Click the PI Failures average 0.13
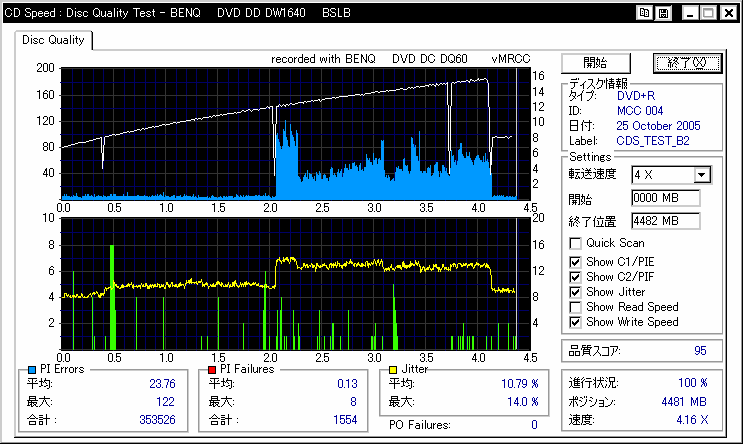The image size is (743, 444). 347,384
